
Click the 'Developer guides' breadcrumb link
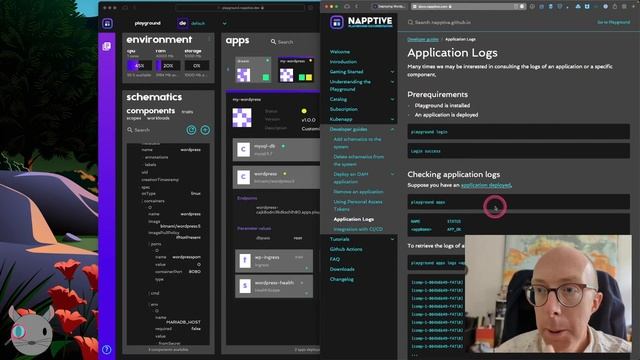point(423,39)
